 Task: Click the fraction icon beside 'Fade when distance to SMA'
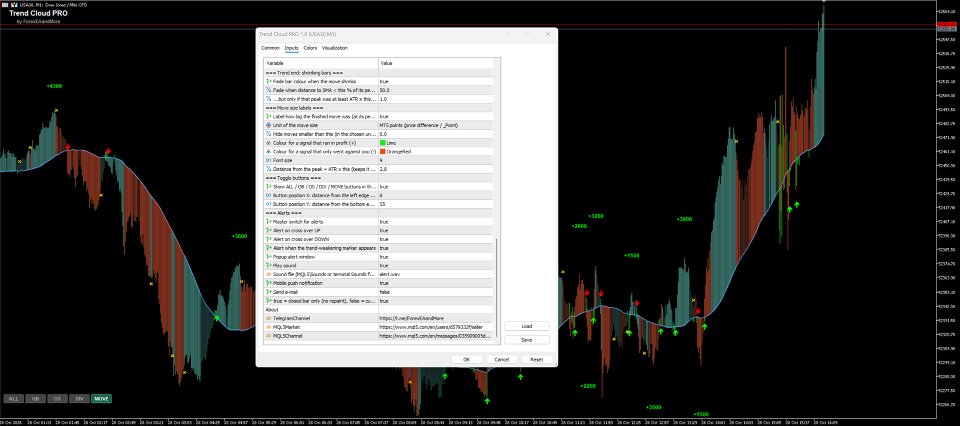tap(268, 90)
